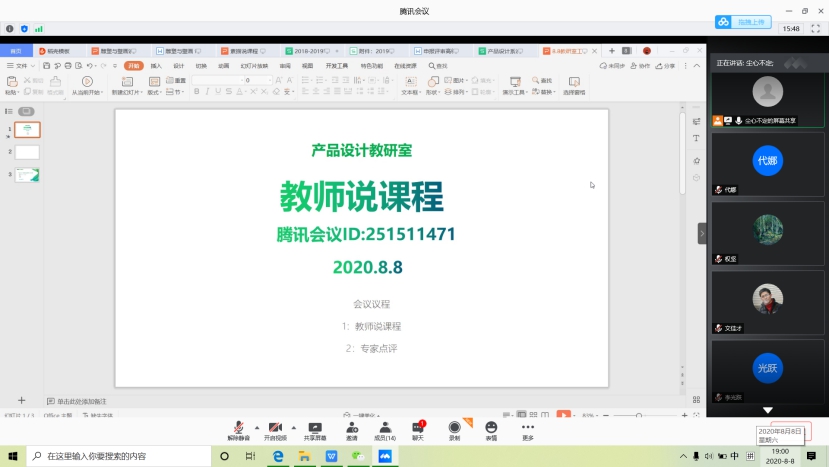Open the 节 section dropdown
This screenshot has height=467, width=830.
click(x=175, y=92)
